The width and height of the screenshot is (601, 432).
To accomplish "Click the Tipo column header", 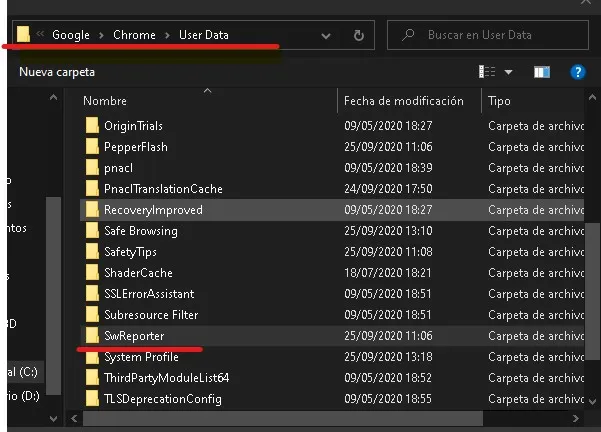I will pyautogui.click(x=499, y=101).
